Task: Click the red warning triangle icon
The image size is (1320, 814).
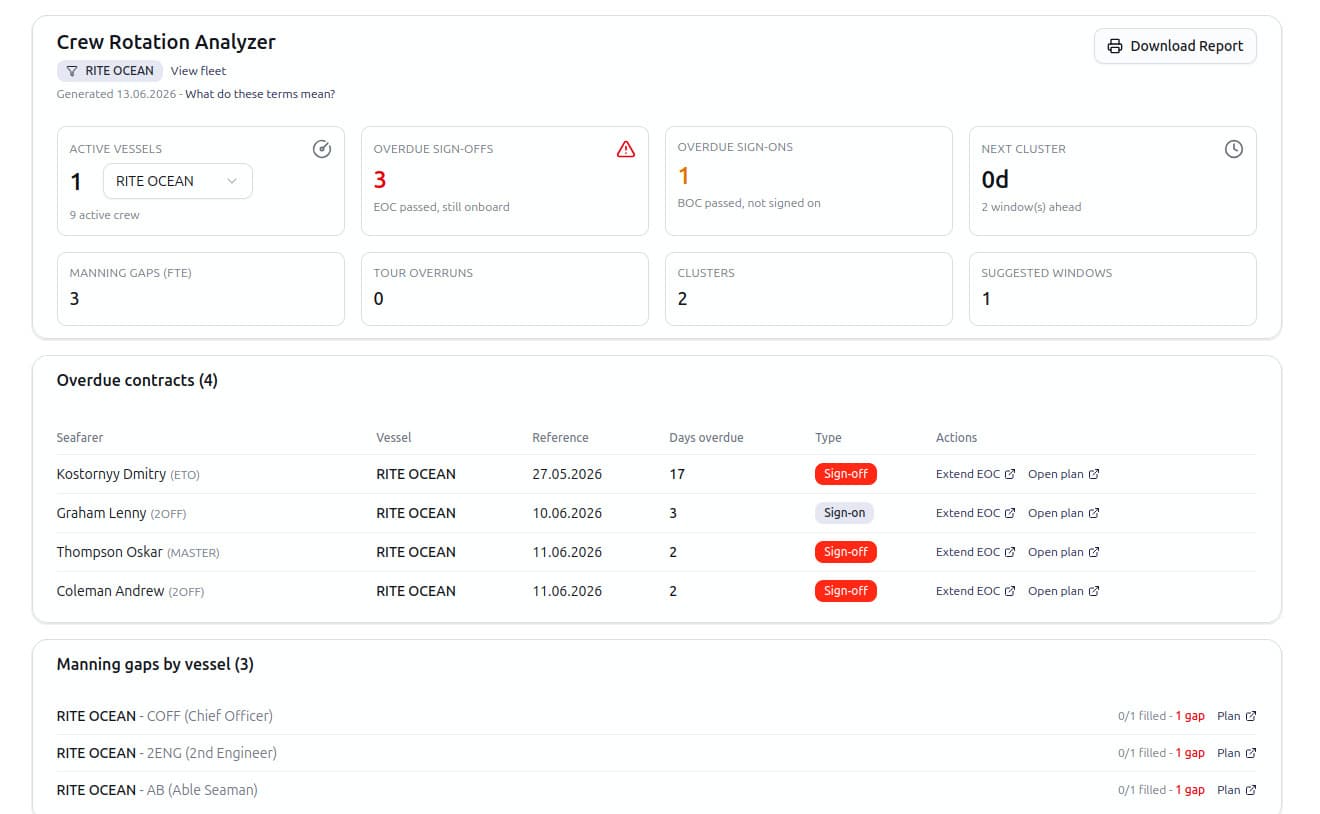Action: tap(626, 149)
